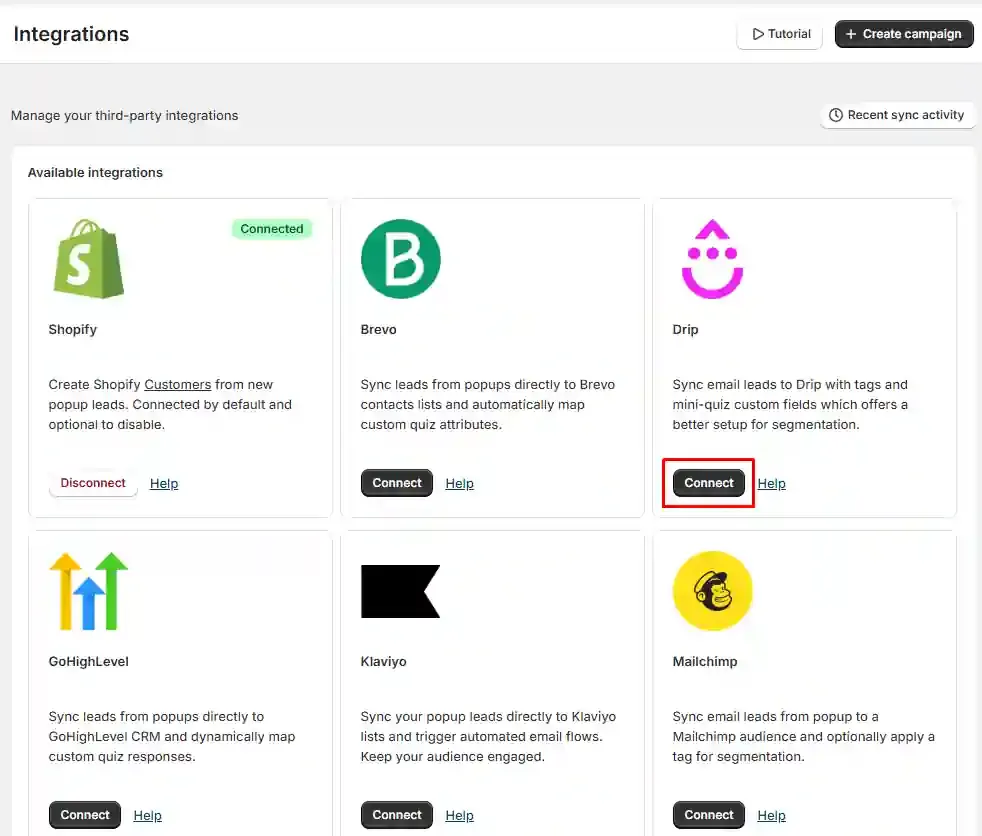Connect the Klaviyo integration

pyautogui.click(x=396, y=815)
